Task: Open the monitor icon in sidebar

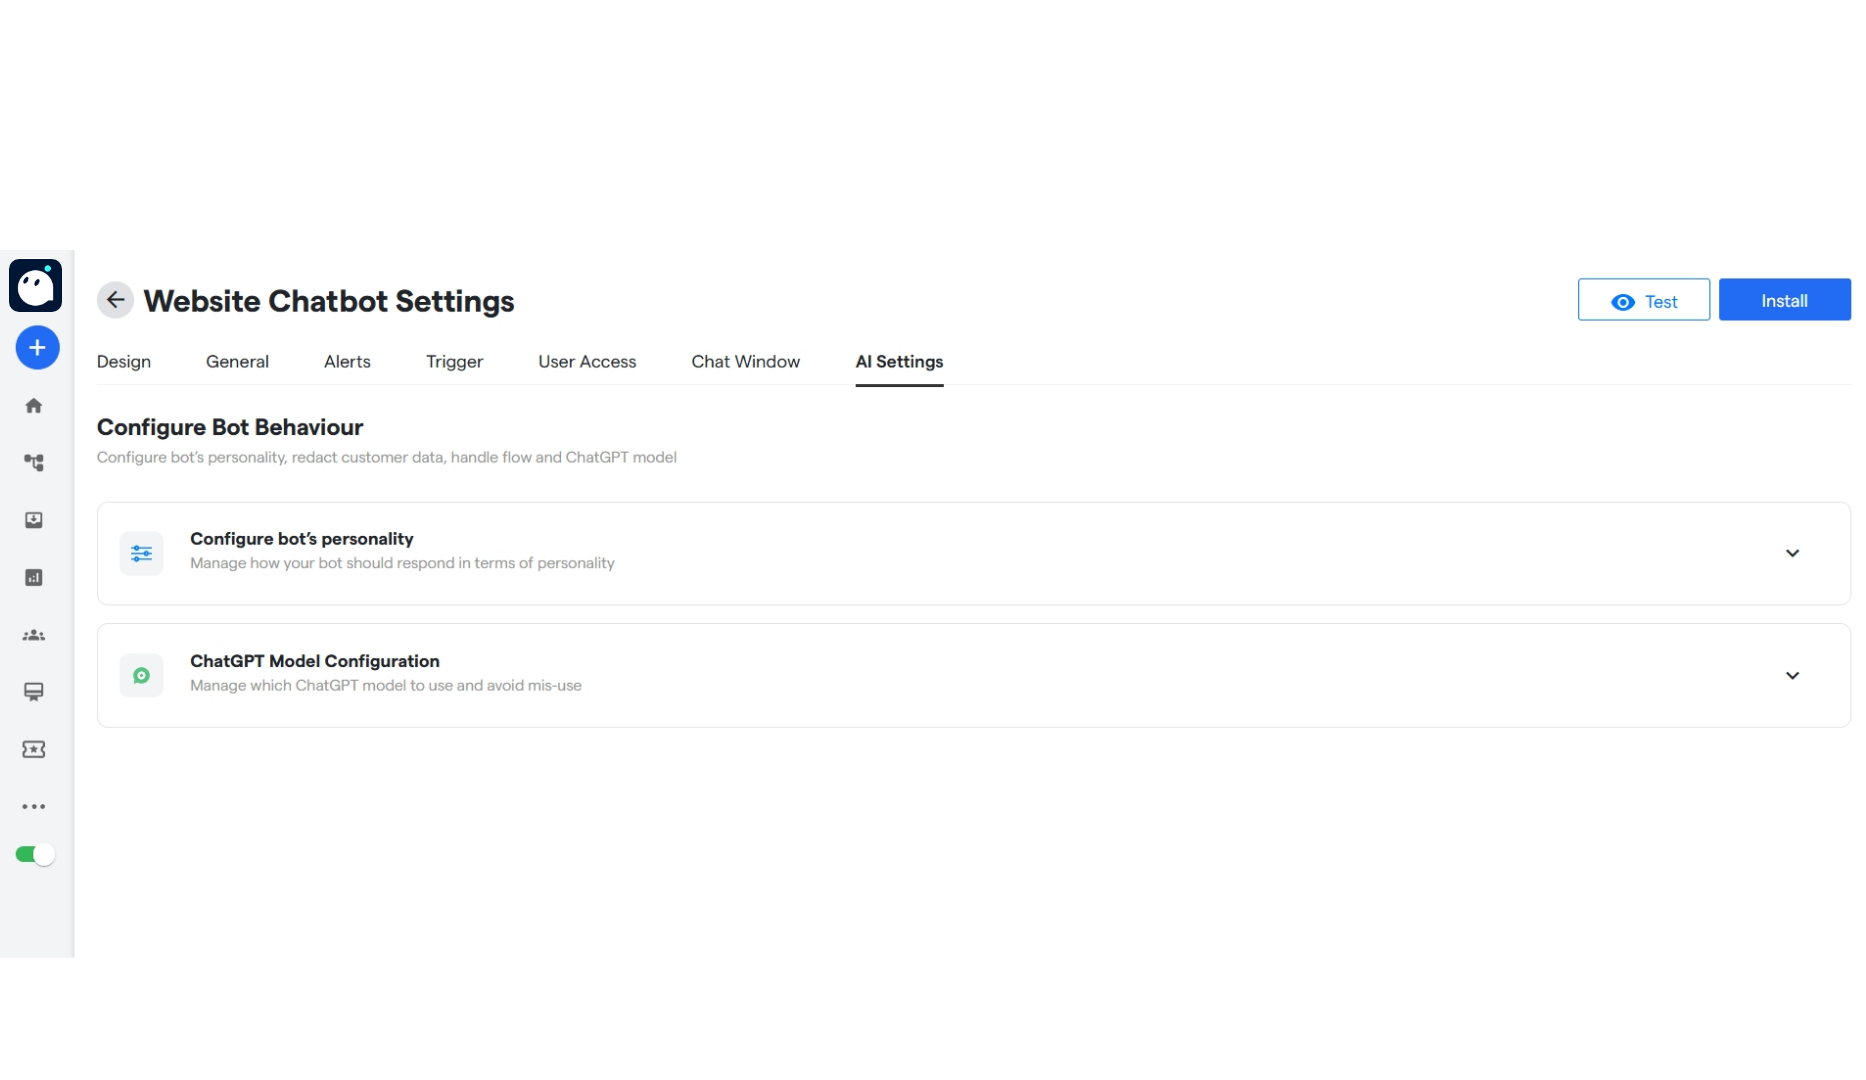Action: tap(34, 692)
